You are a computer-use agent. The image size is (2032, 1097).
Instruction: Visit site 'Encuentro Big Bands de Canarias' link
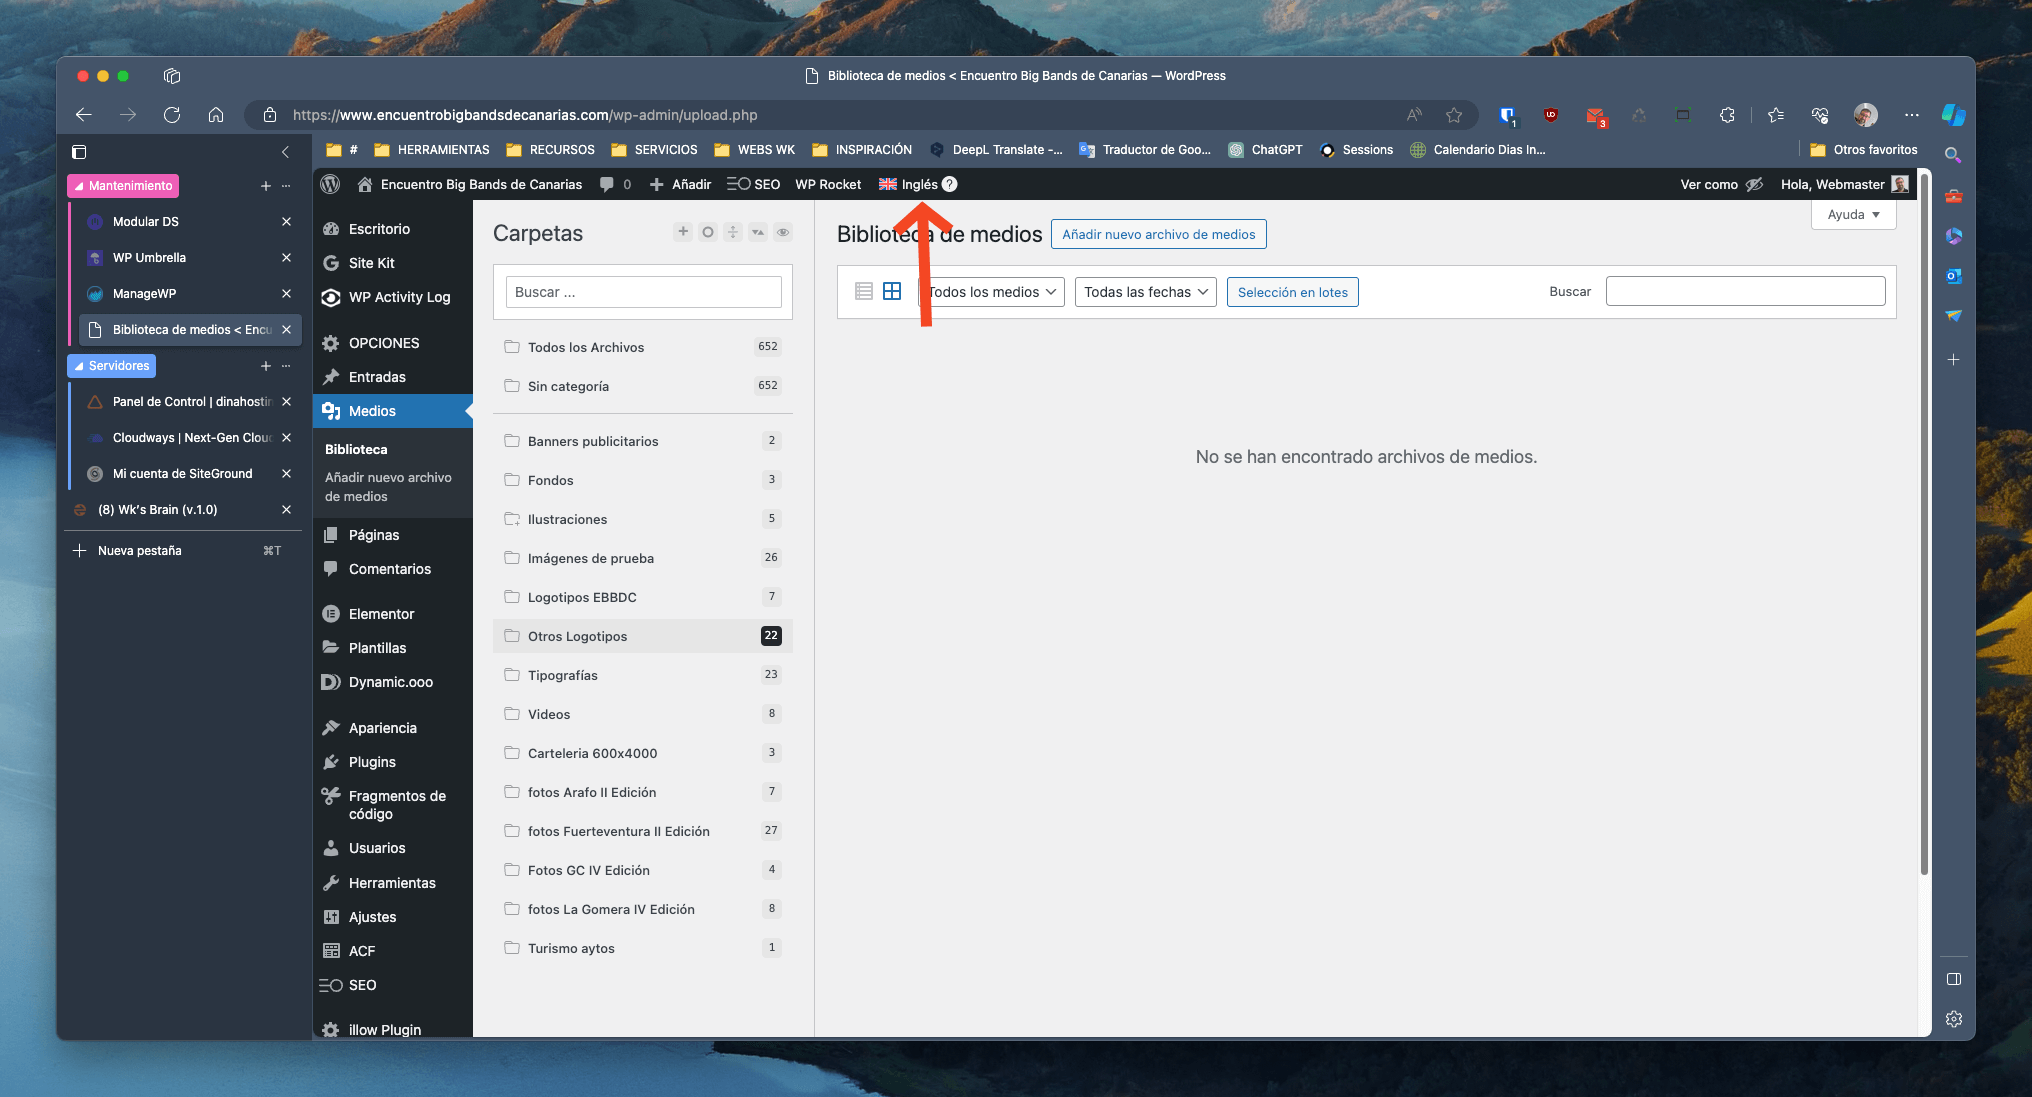(470, 184)
